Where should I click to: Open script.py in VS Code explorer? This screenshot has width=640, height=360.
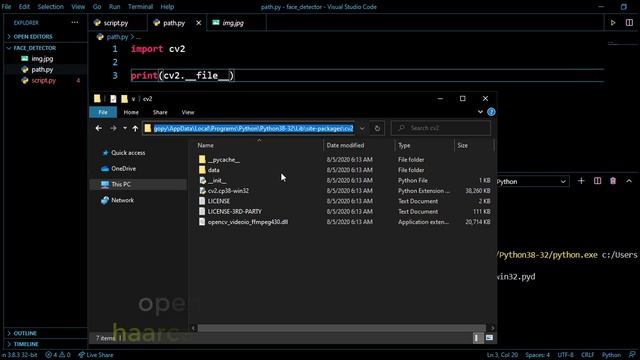pyautogui.click(x=43, y=80)
